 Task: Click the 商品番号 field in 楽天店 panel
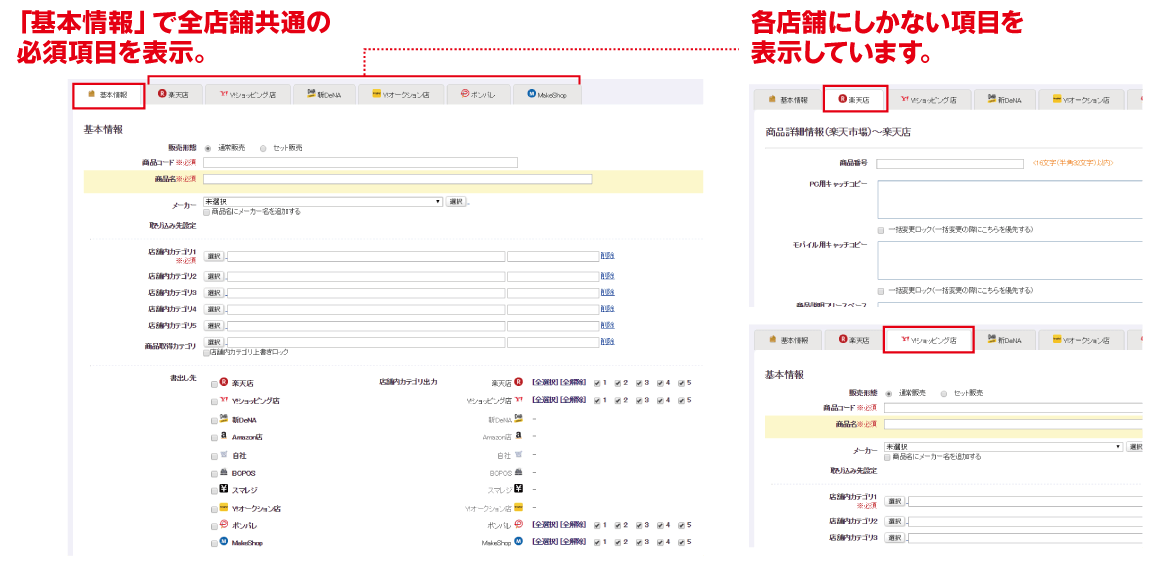click(950, 164)
